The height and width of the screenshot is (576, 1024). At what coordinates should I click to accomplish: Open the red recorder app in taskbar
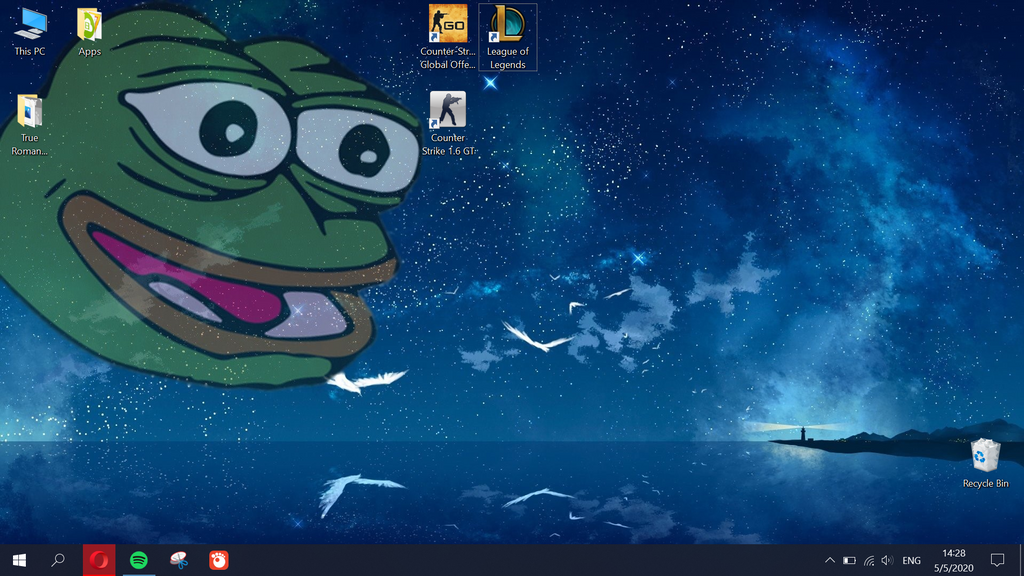pos(219,560)
